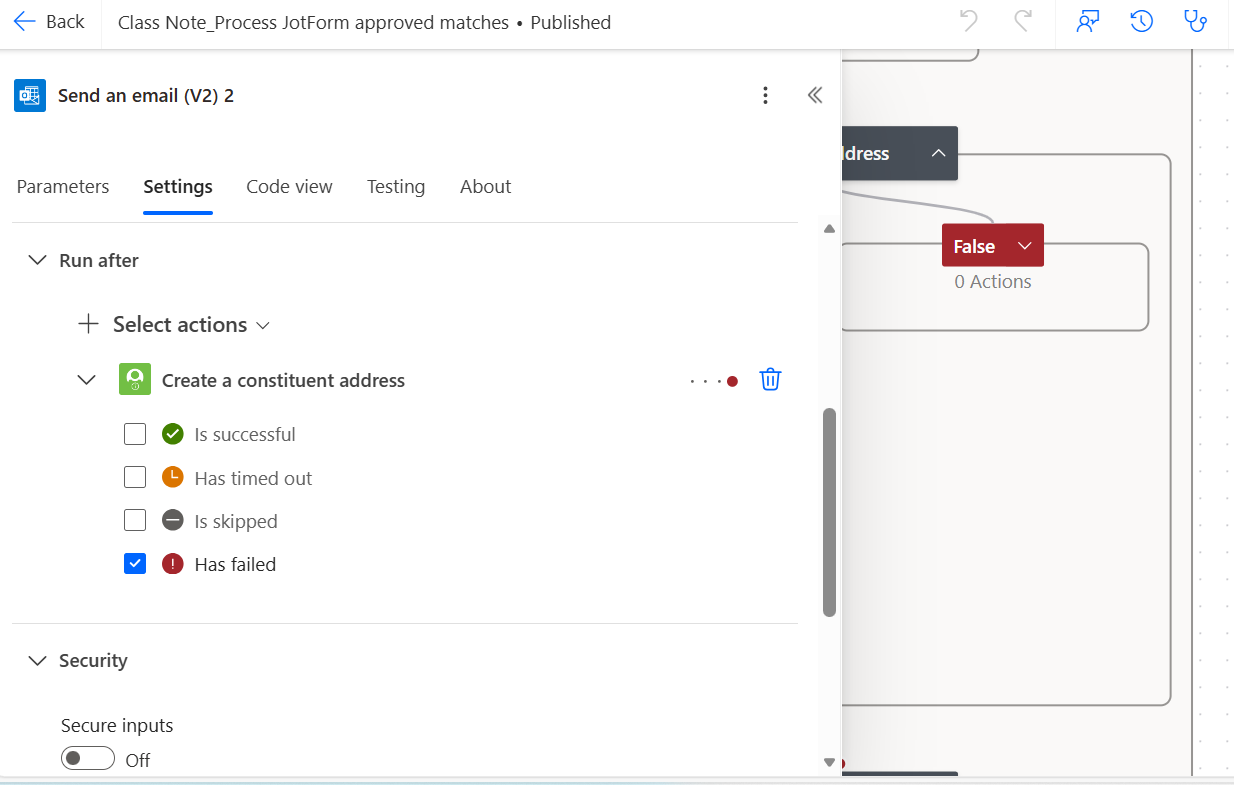The height and width of the screenshot is (785, 1234).
Task: Click the scroll up arrow of the settings panel
Action: coord(829,229)
